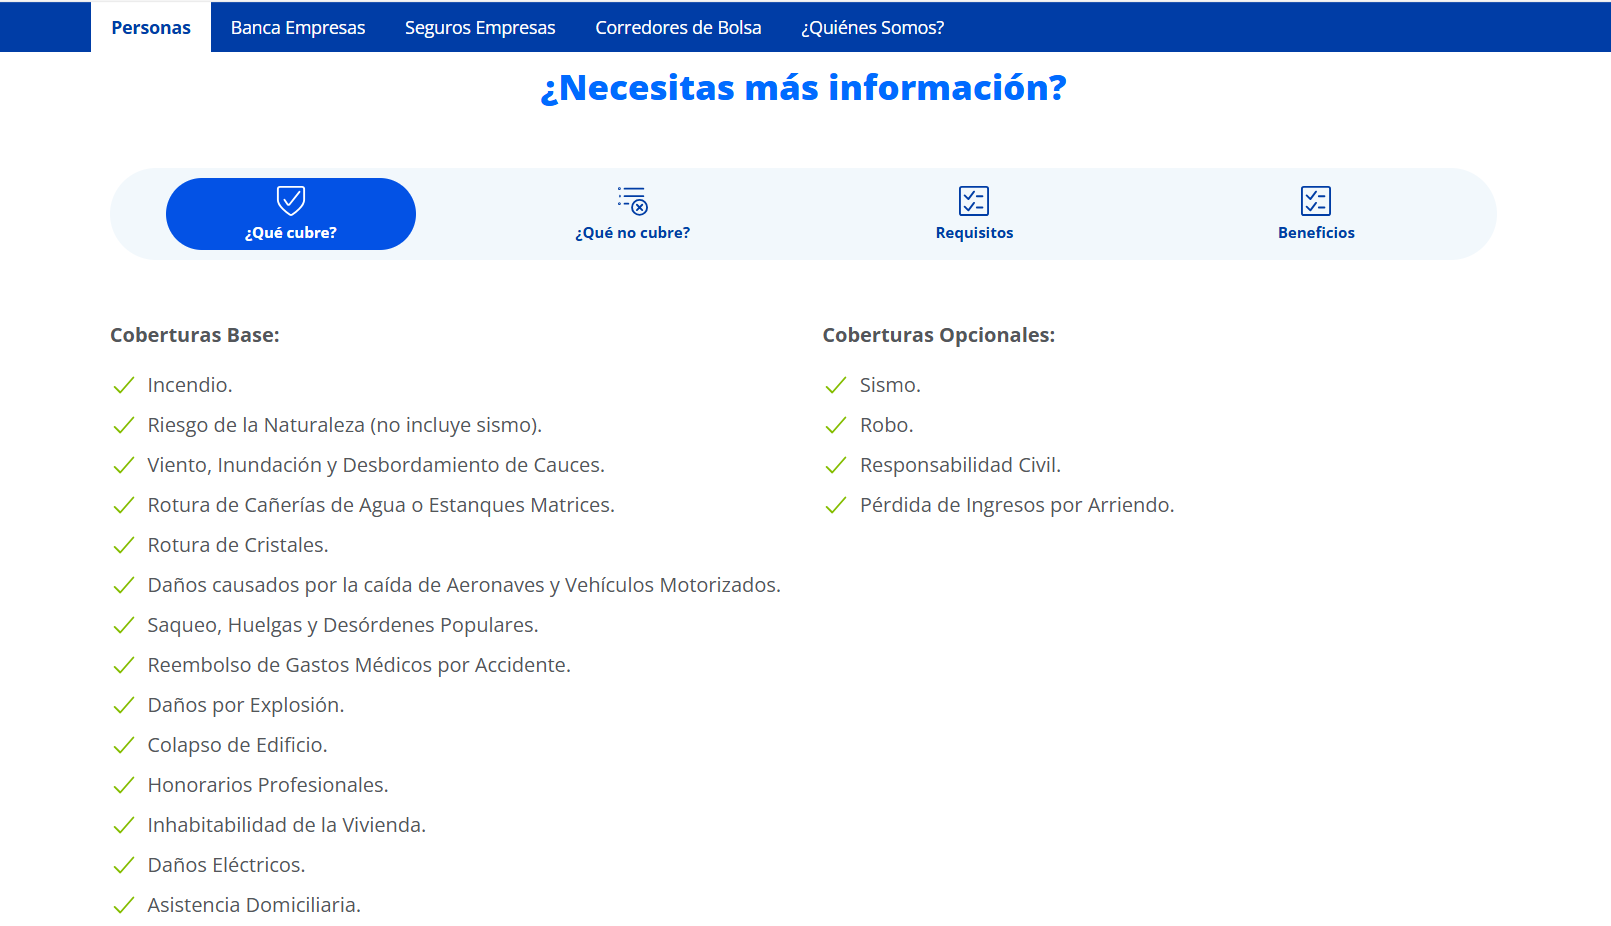Screen dimensions: 1611x926
Task: Click the checkmark beside Viento, Inundación
Action: tap(124, 466)
